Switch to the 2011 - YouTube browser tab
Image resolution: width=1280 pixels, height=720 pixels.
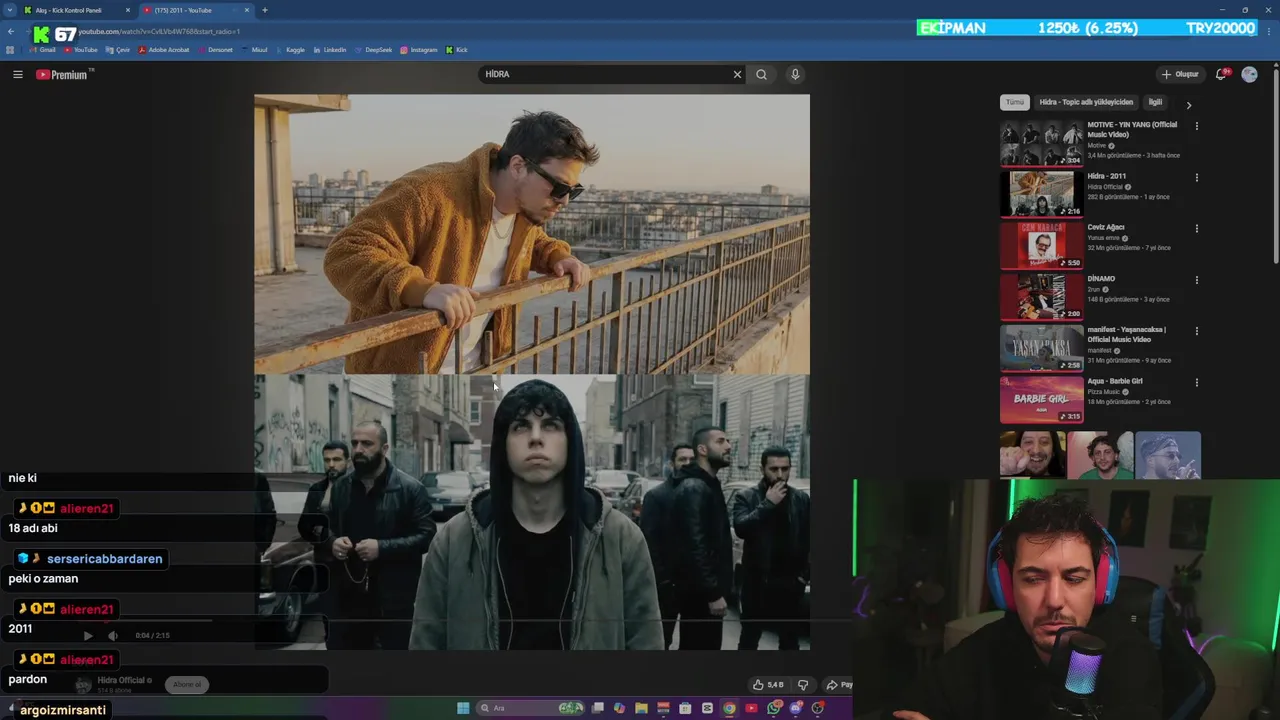tap(195, 10)
